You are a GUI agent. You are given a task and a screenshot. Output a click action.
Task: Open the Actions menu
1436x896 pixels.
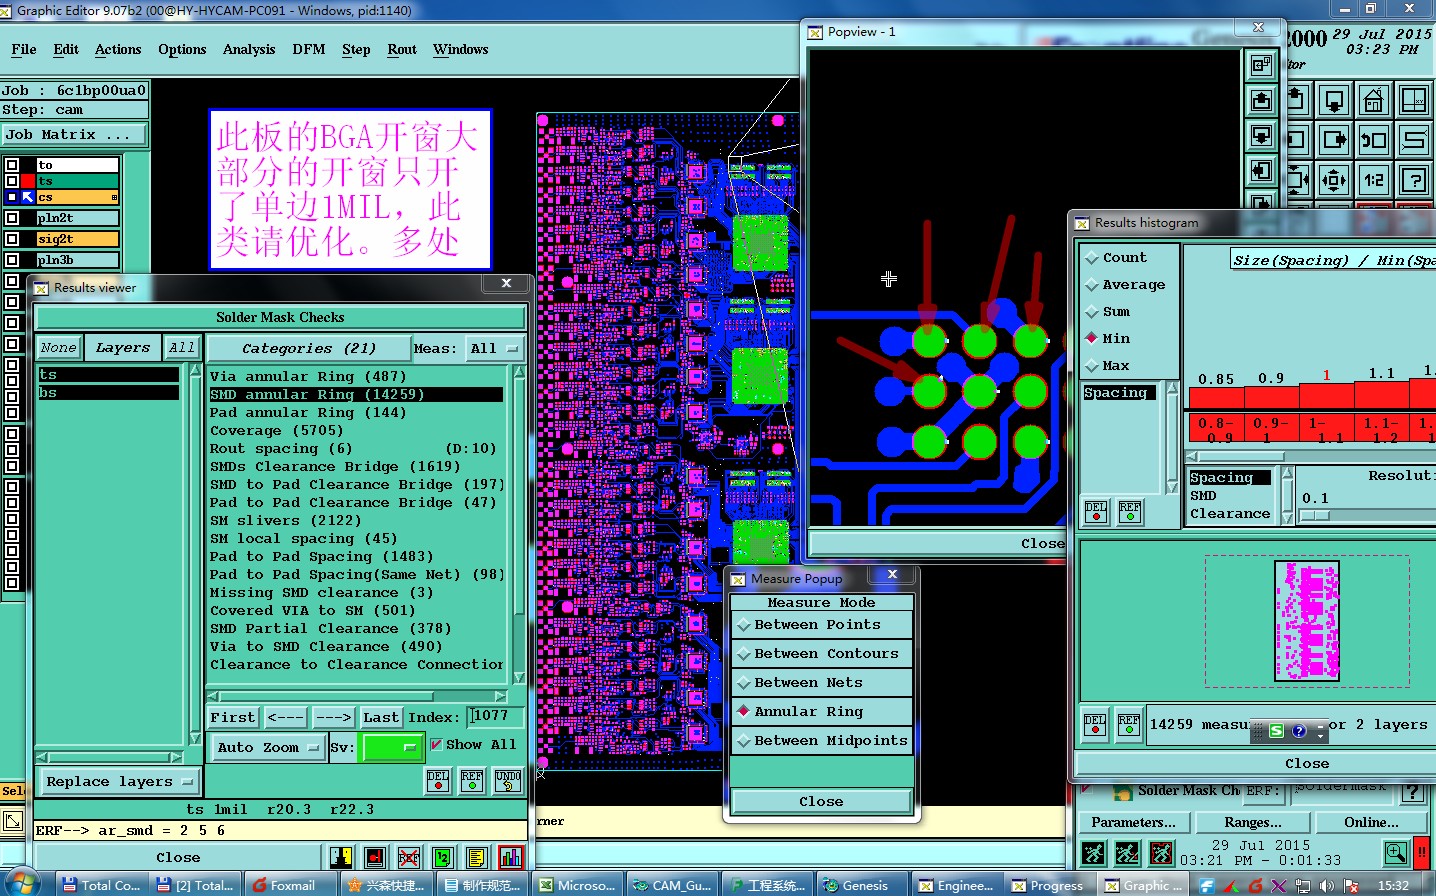(118, 49)
